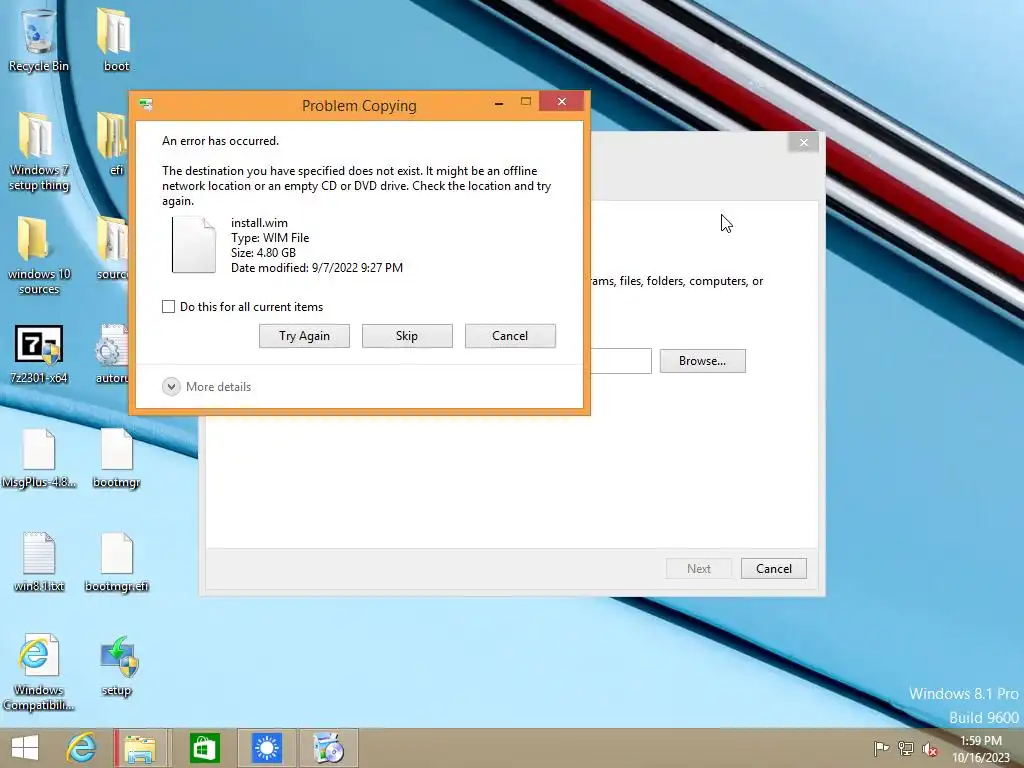Select the 7z2301-x64 installer icon
1024x768 pixels.
pyautogui.click(x=39, y=354)
